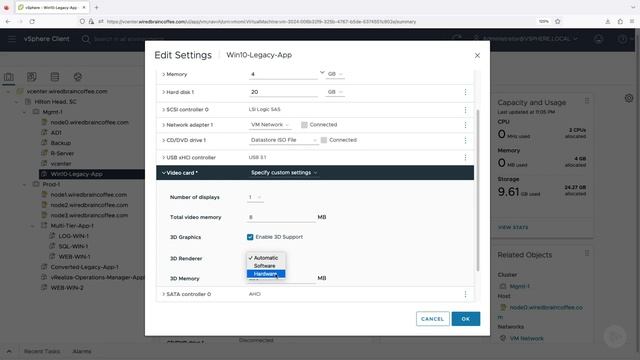Open Hosts and Clusters inventory view

coord(9,77)
